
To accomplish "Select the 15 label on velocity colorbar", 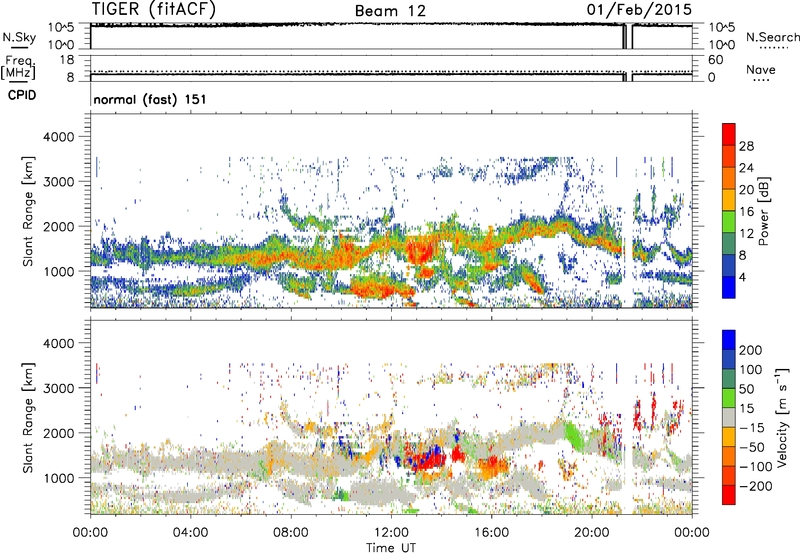I will pyautogui.click(x=746, y=409).
